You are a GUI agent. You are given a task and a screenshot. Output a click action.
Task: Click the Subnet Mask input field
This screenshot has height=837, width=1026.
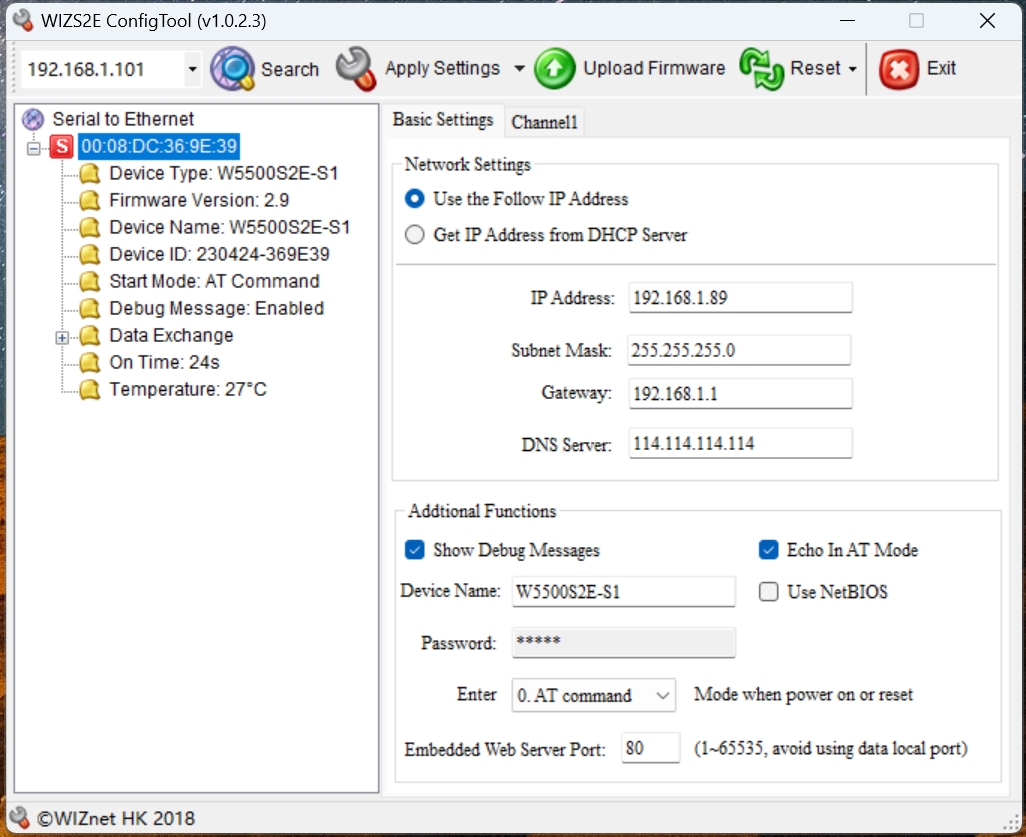pyautogui.click(x=739, y=350)
